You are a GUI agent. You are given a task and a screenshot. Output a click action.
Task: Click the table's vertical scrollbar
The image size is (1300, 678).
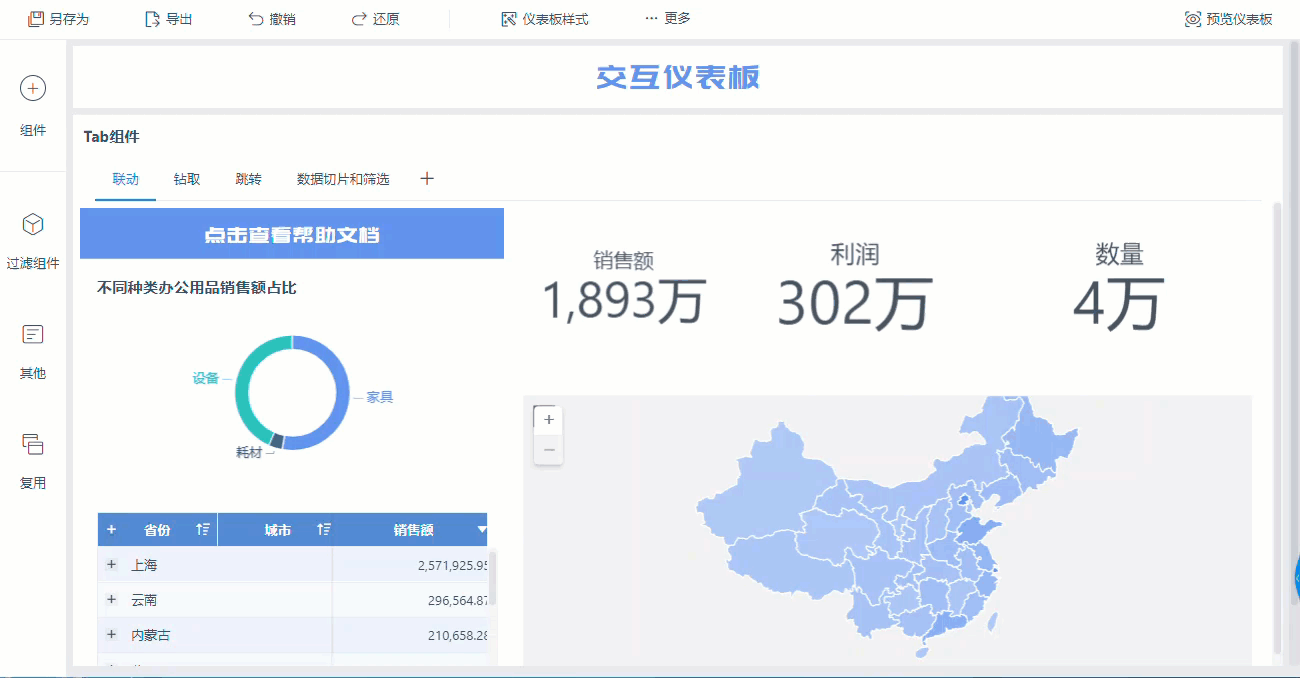point(493,578)
